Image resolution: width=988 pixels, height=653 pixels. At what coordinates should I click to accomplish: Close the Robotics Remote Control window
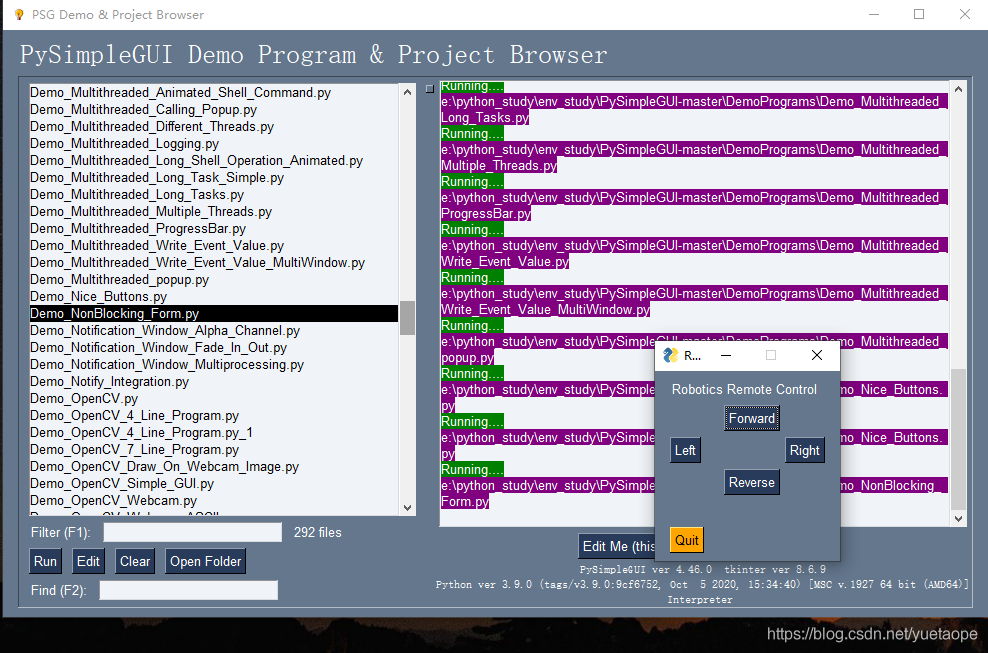(817, 355)
